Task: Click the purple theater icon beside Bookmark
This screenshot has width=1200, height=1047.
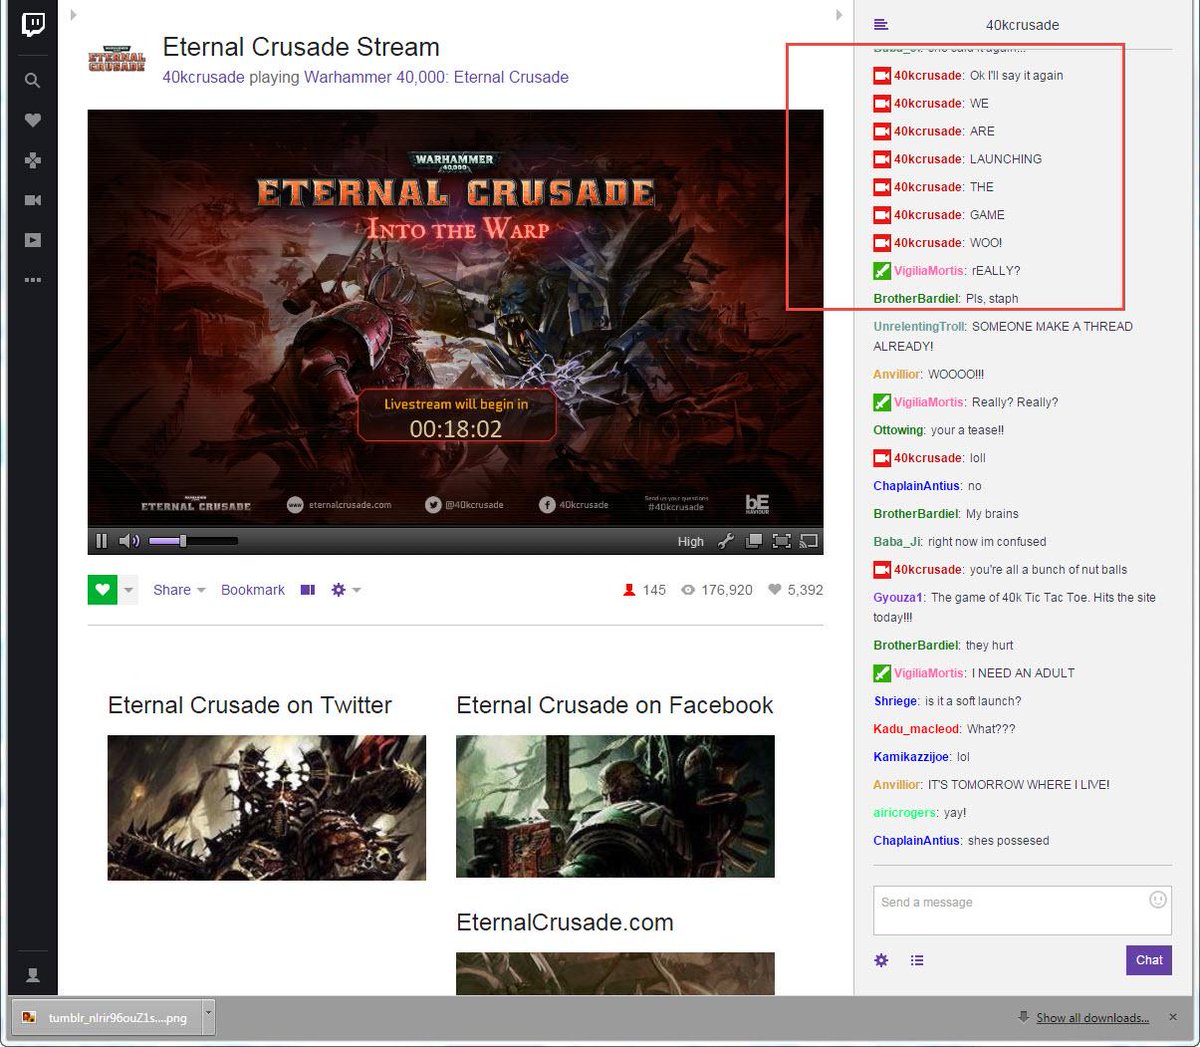Action: [308, 590]
